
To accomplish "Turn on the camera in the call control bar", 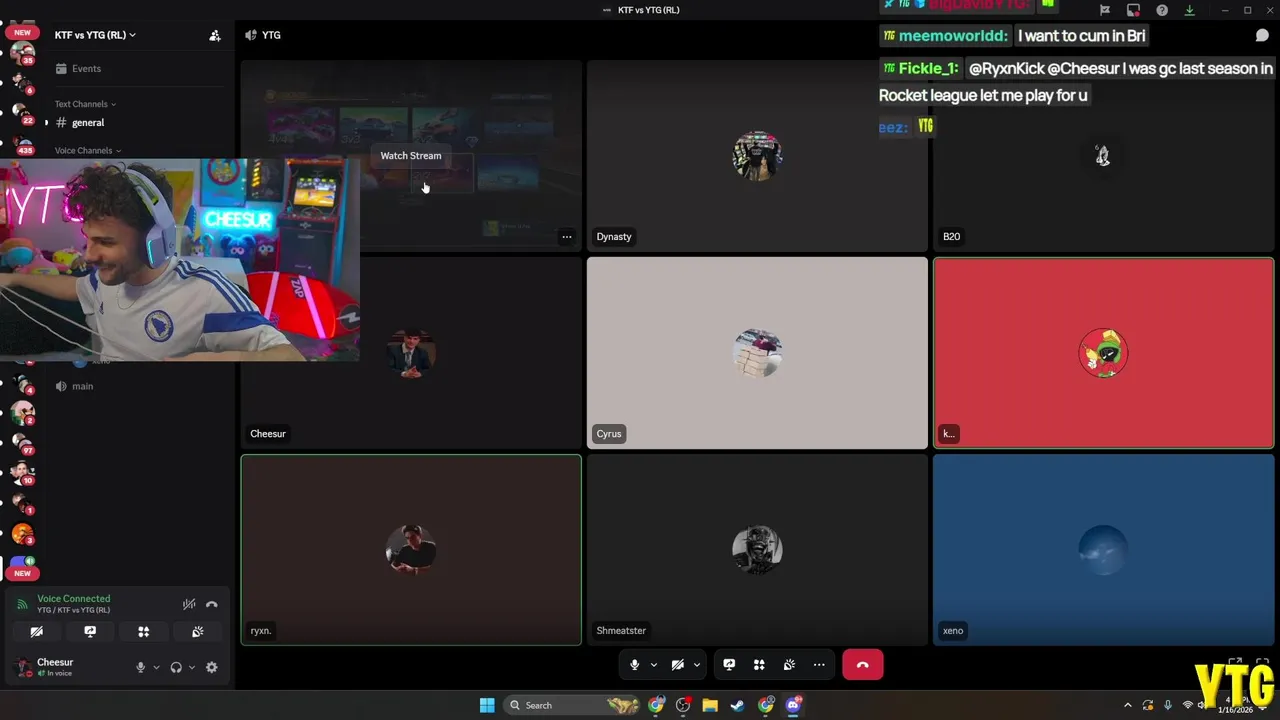I will pyautogui.click(x=678, y=665).
